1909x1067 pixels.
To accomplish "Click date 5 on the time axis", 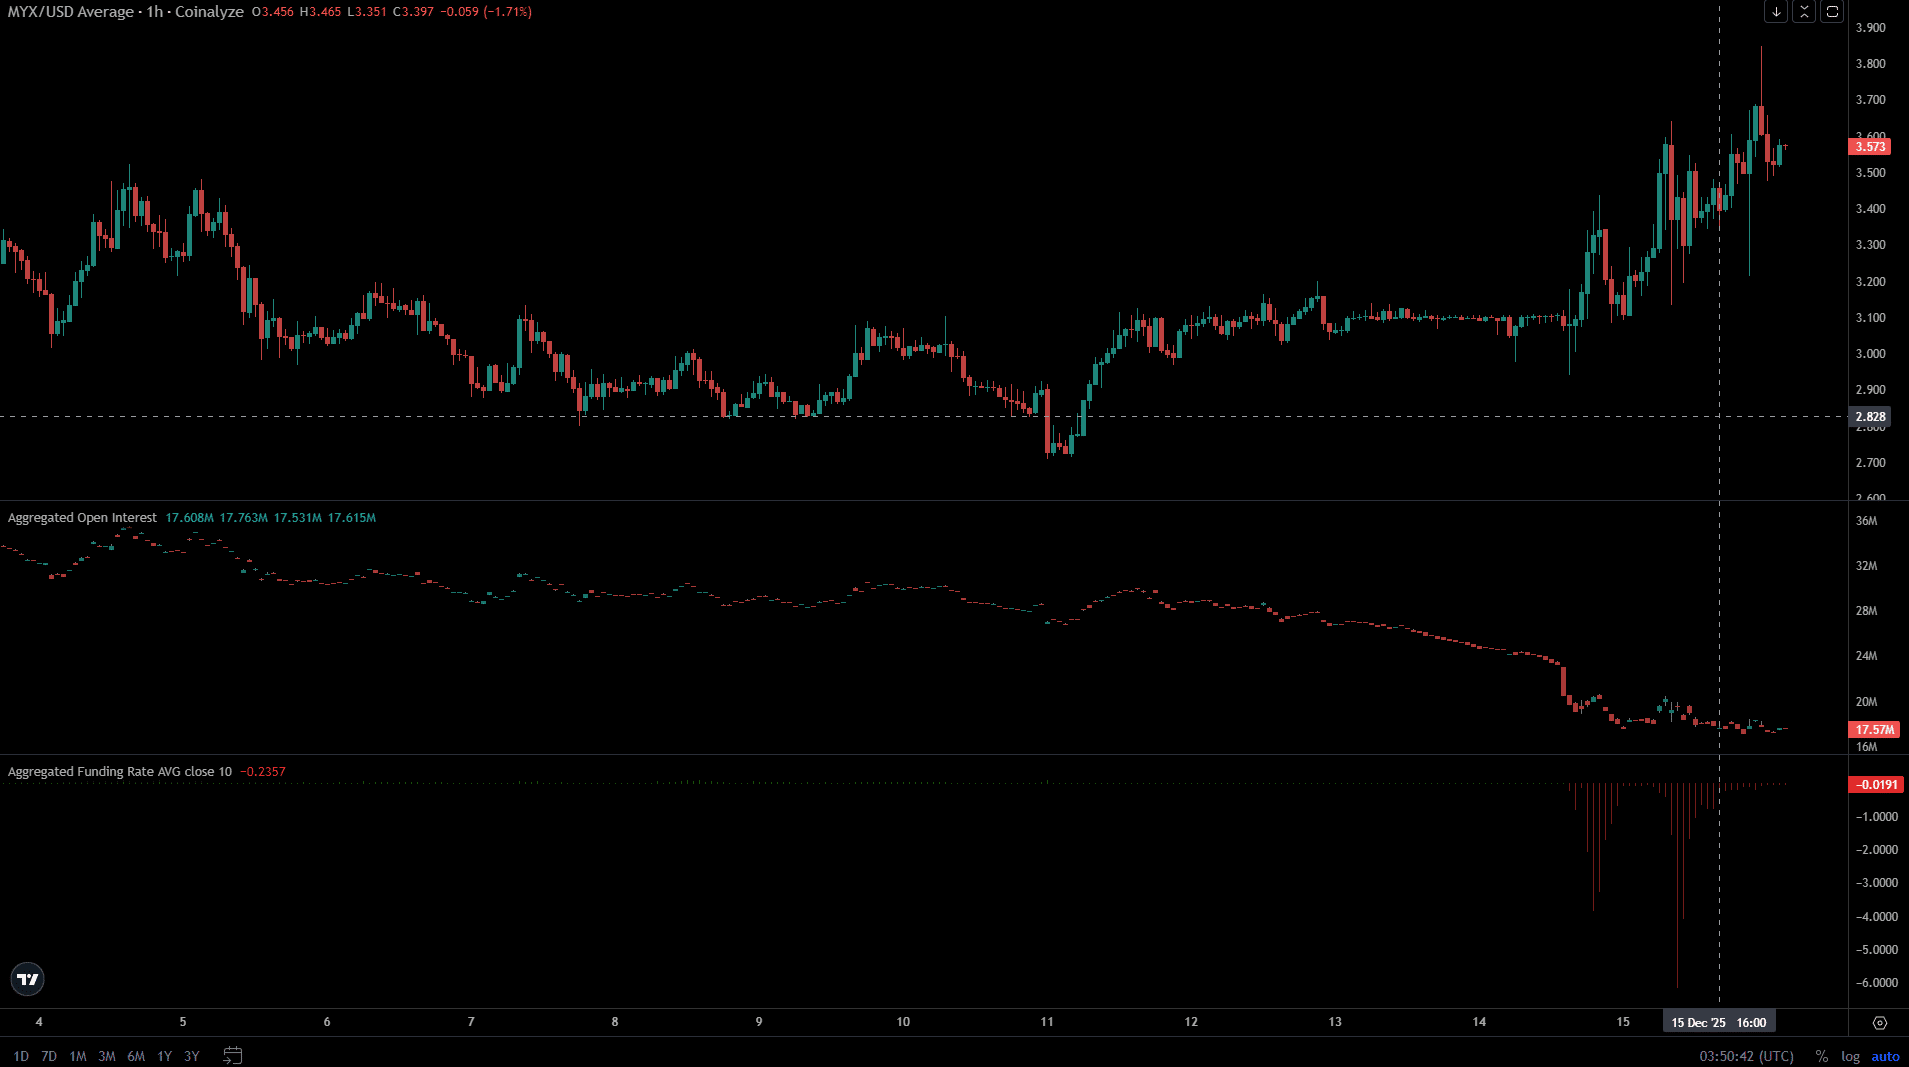I will tap(183, 1022).
